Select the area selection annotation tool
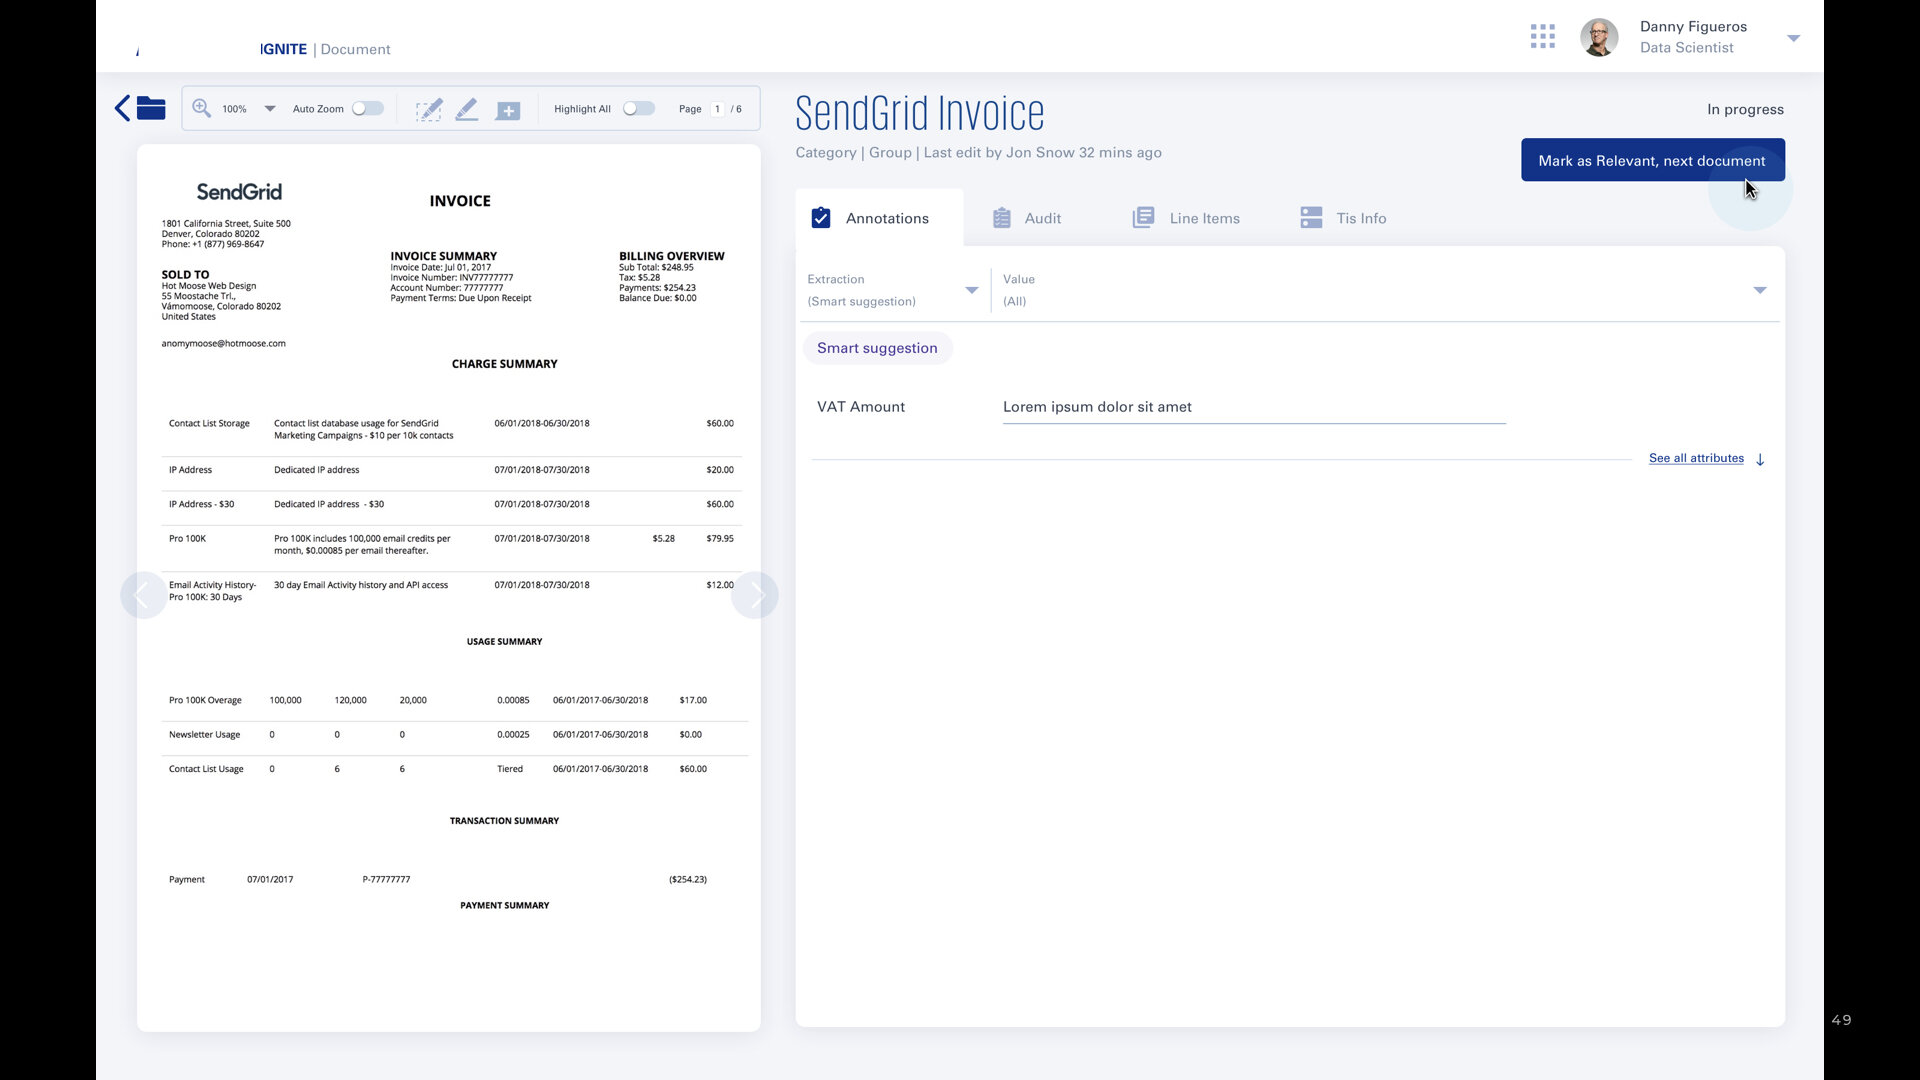 [429, 110]
